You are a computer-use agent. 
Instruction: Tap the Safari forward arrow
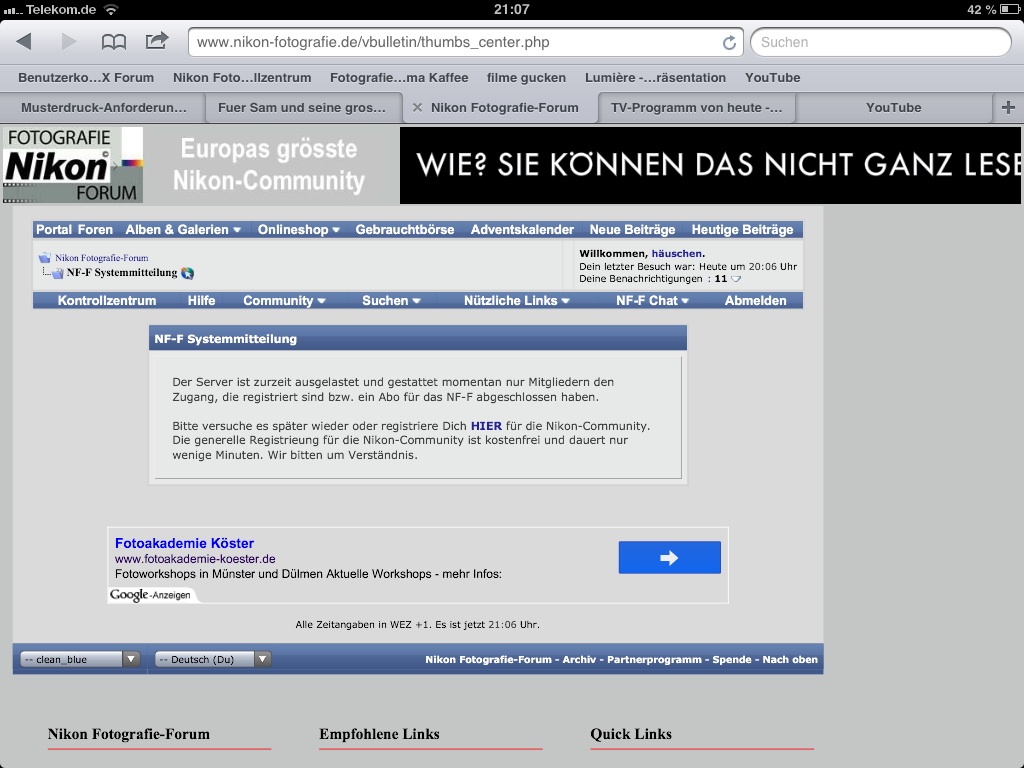click(69, 42)
